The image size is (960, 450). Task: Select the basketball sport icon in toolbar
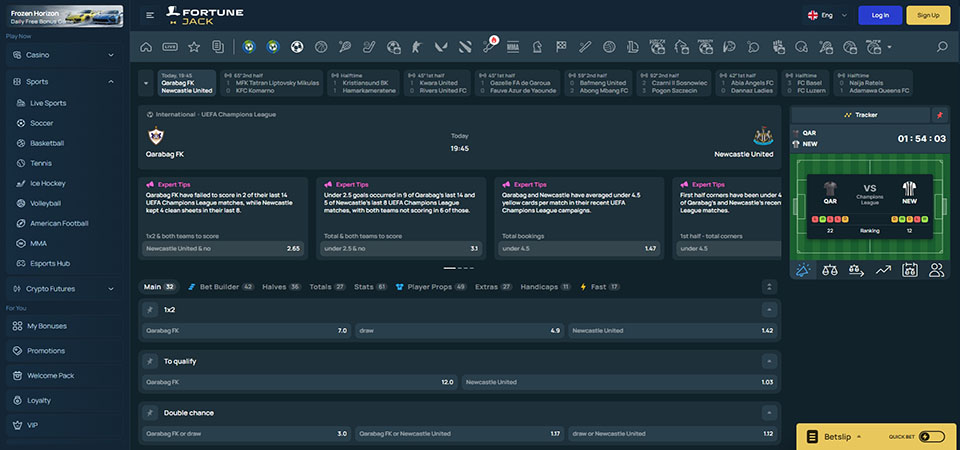pyautogui.click(x=321, y=47)
